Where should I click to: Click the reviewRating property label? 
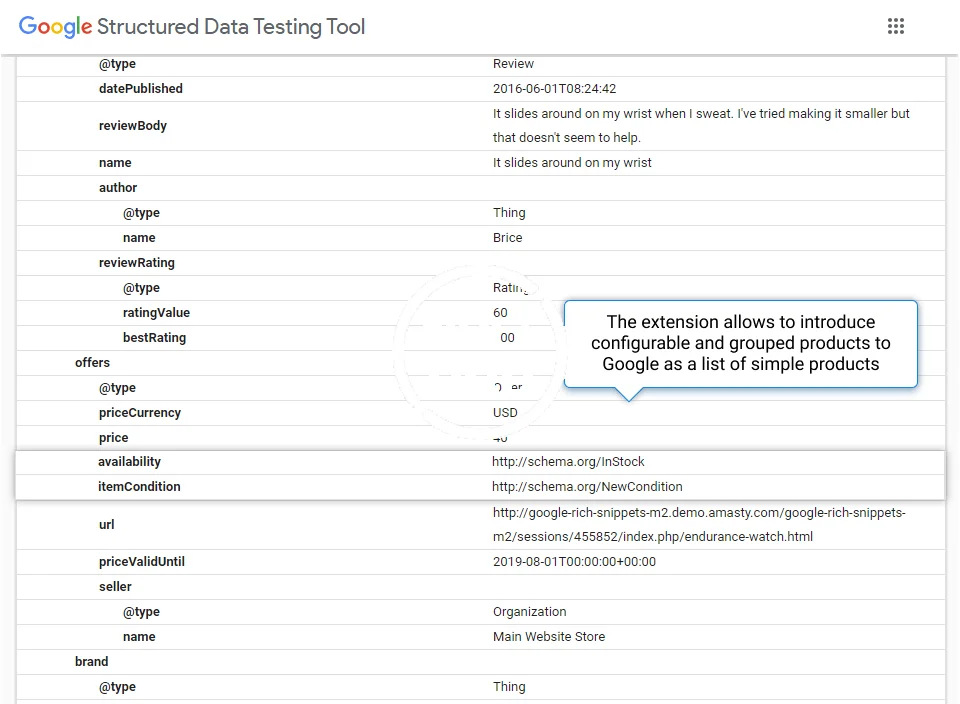tap(136, 263)
